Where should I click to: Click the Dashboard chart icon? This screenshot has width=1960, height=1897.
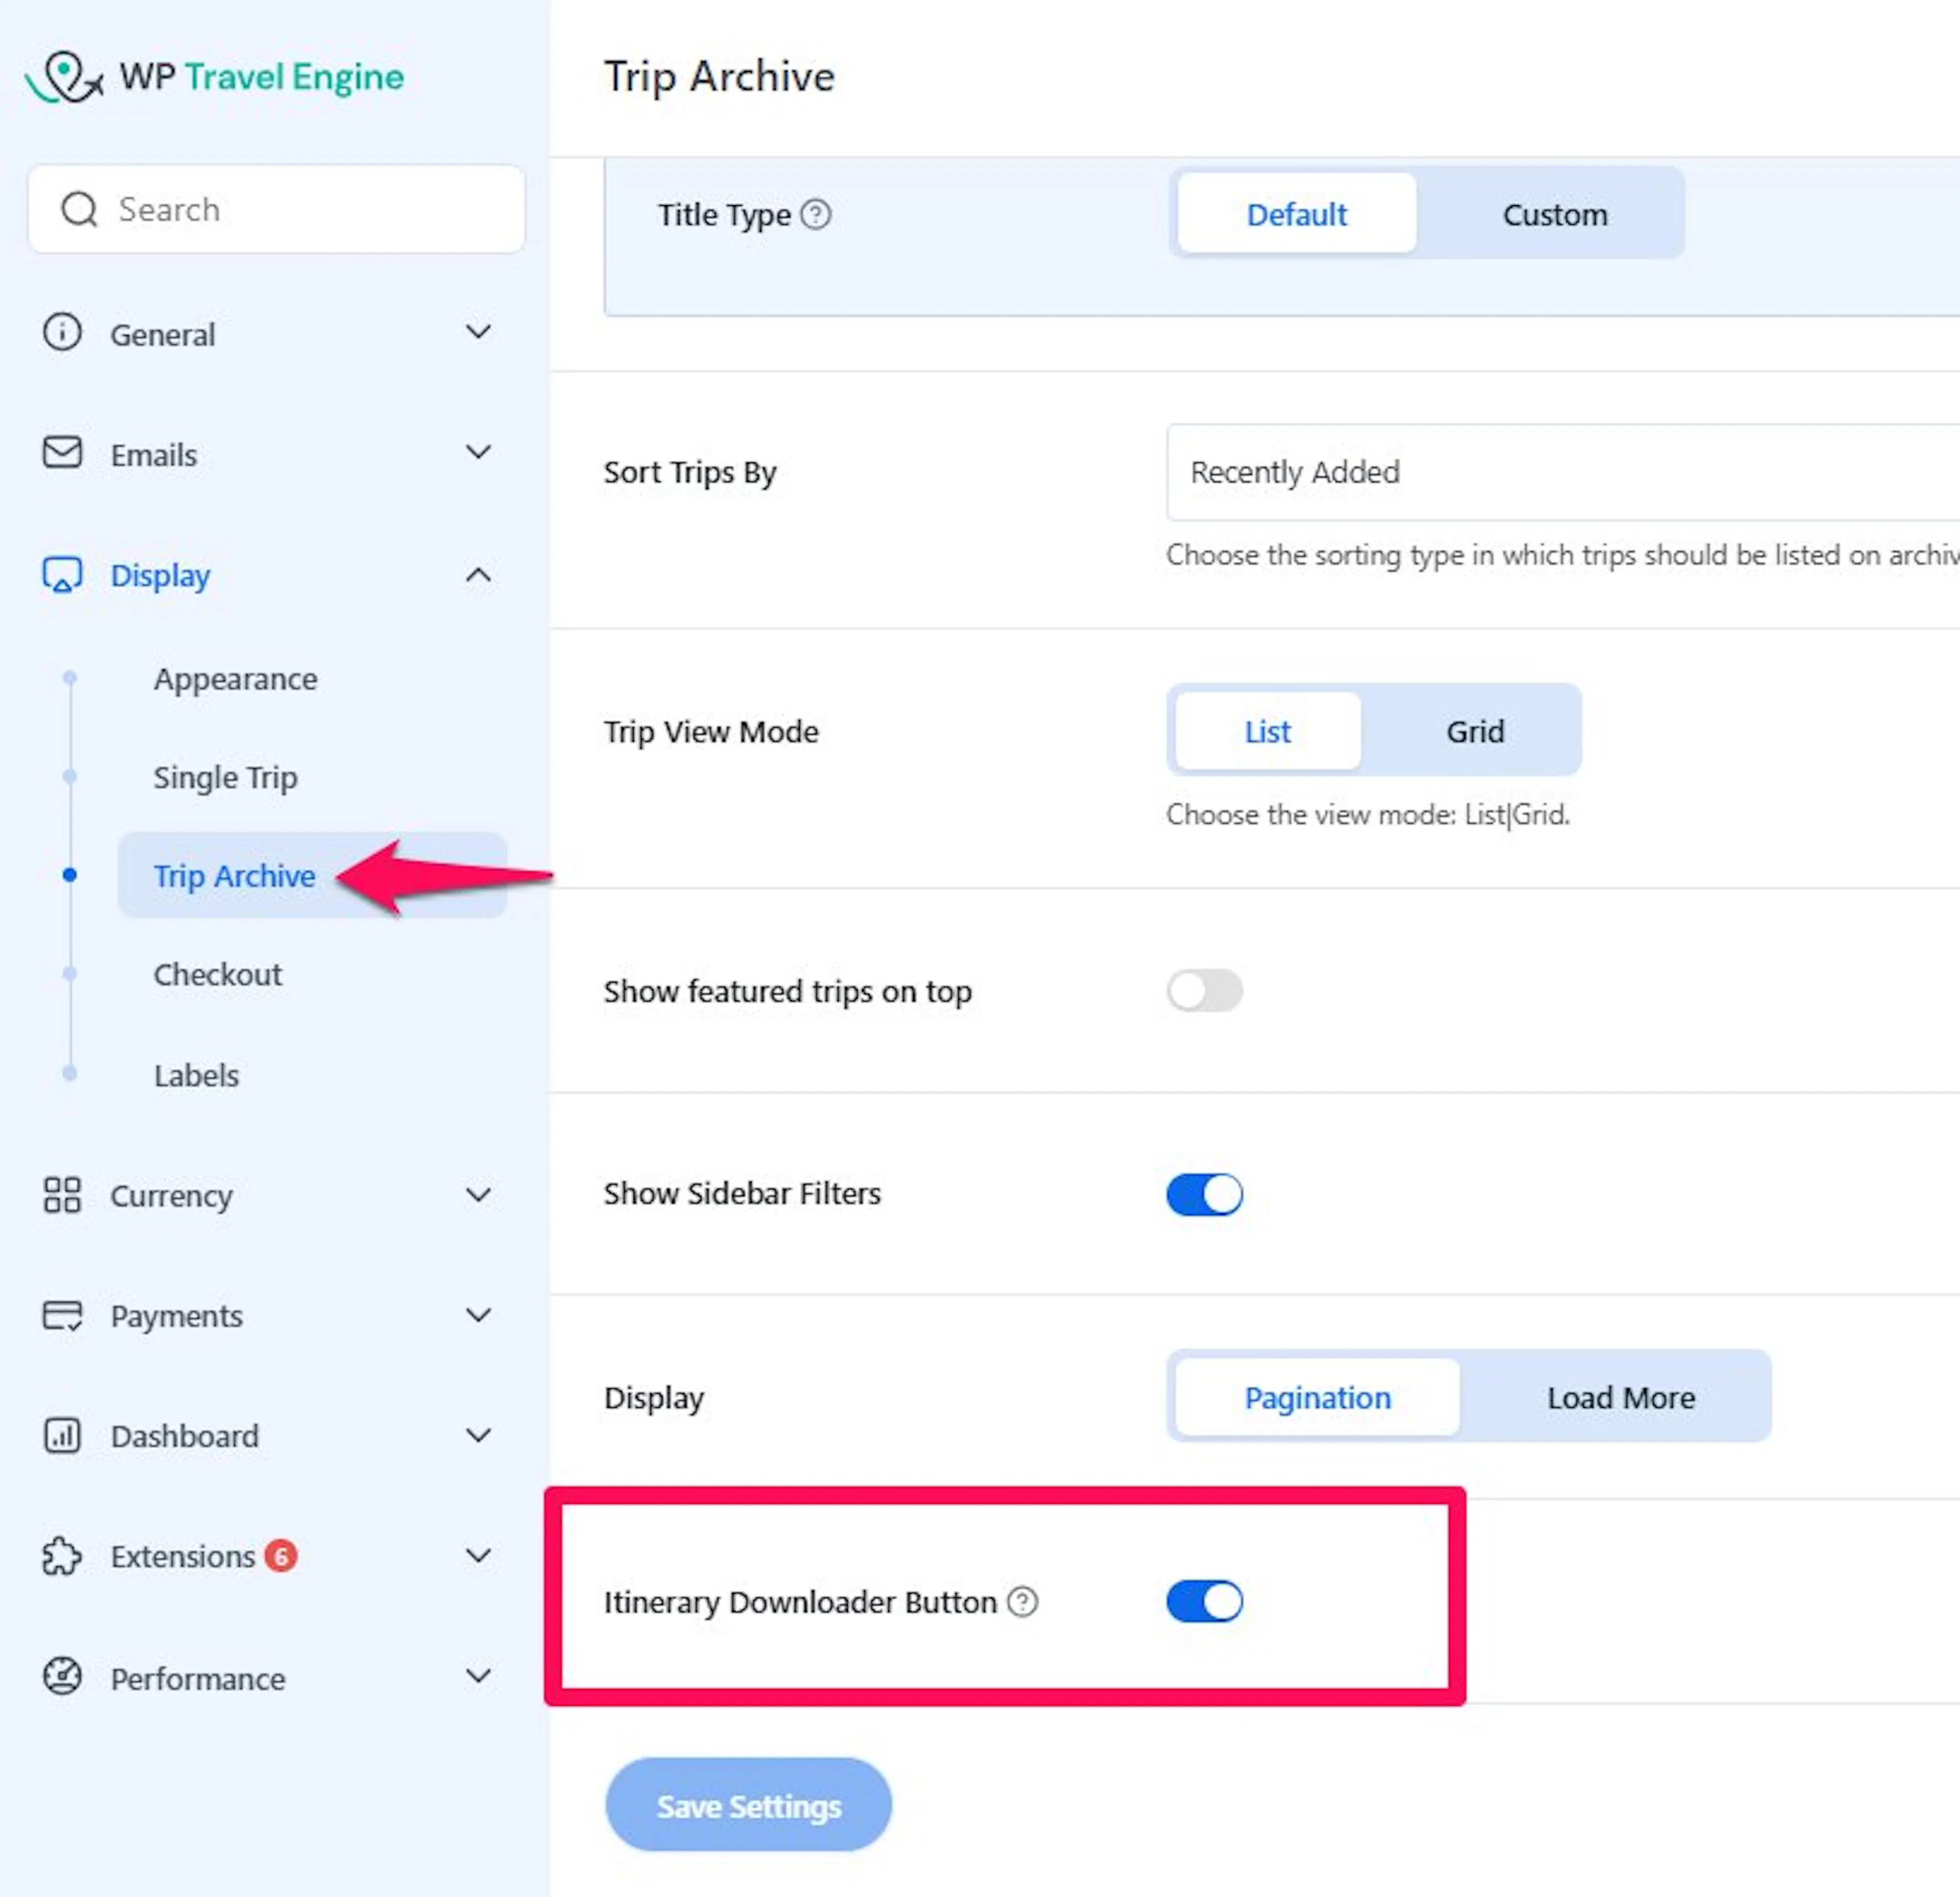click(x=62, y=1435)
